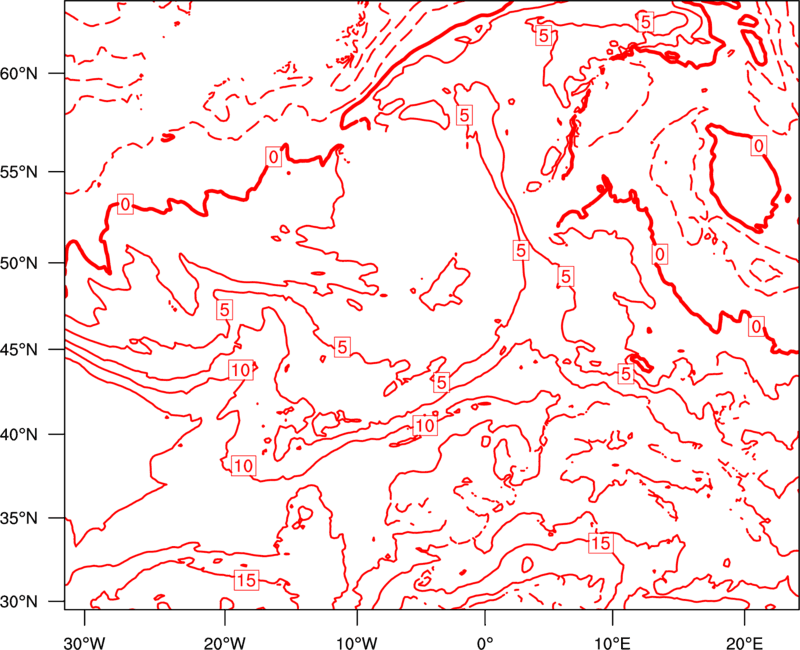Select the 10°E longitude axis label

pyautogui.click(x=612, y=643)
